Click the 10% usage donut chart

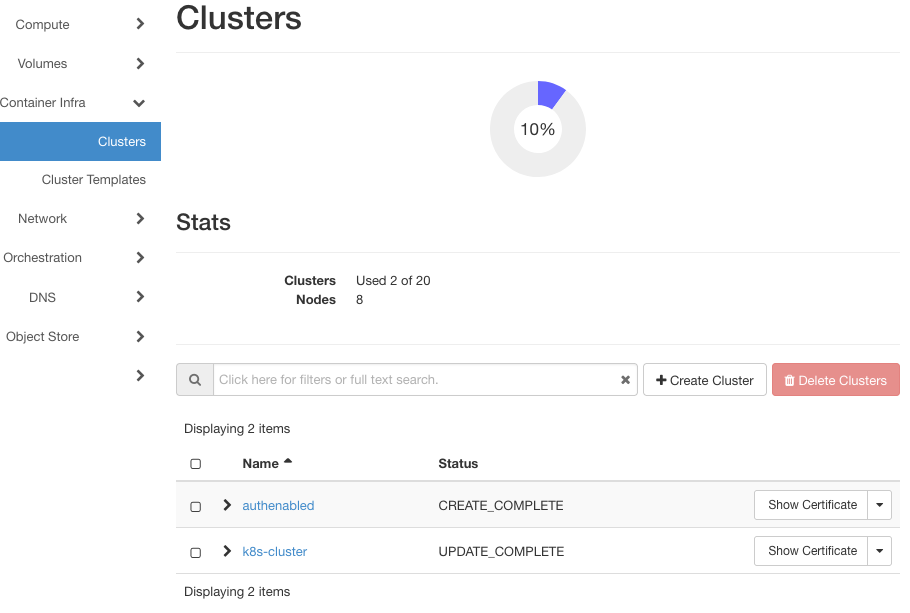coord(538,128)
